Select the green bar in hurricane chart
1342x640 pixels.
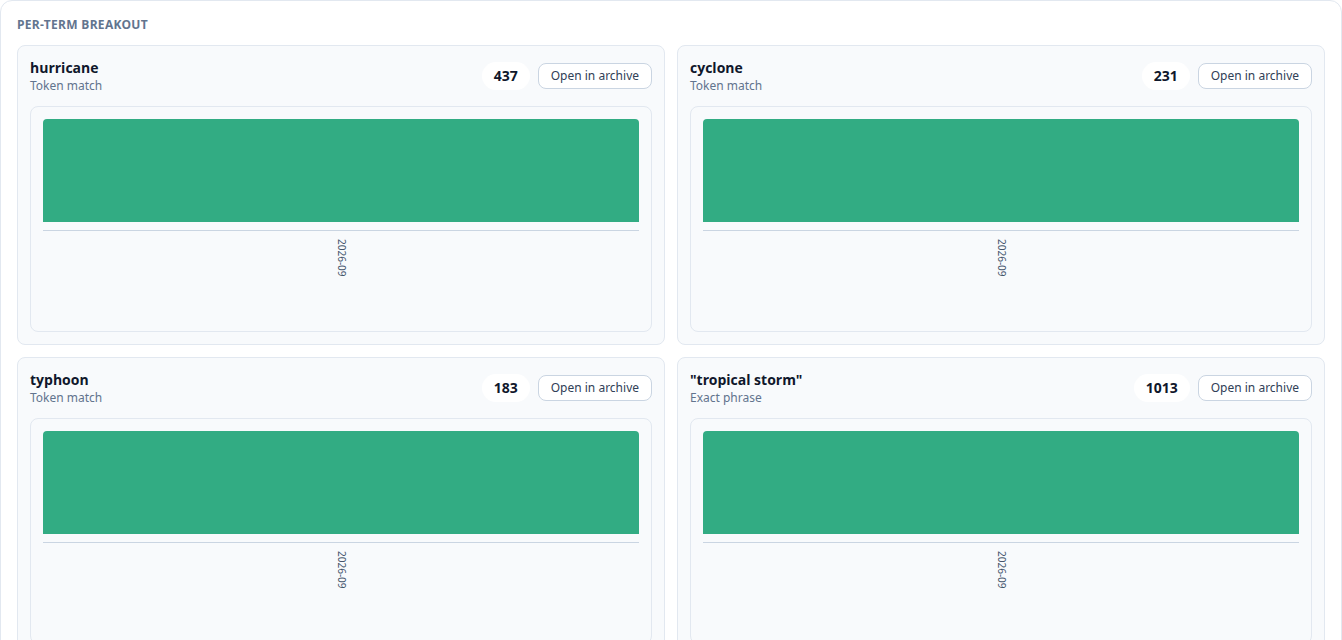click(x=341, y=170)
